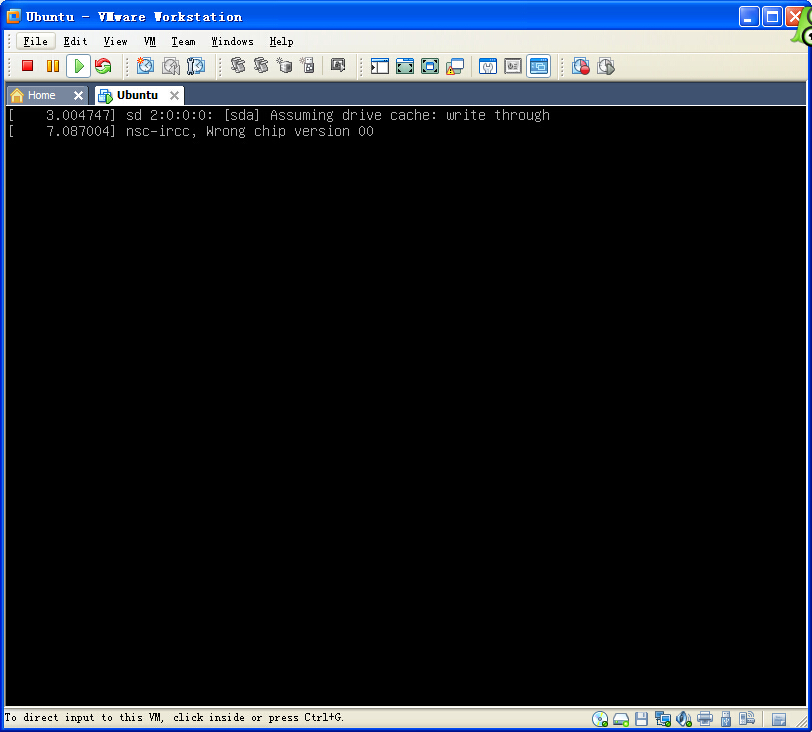Open the Team menu
The image size is (812, 732).
click(183, 41)
